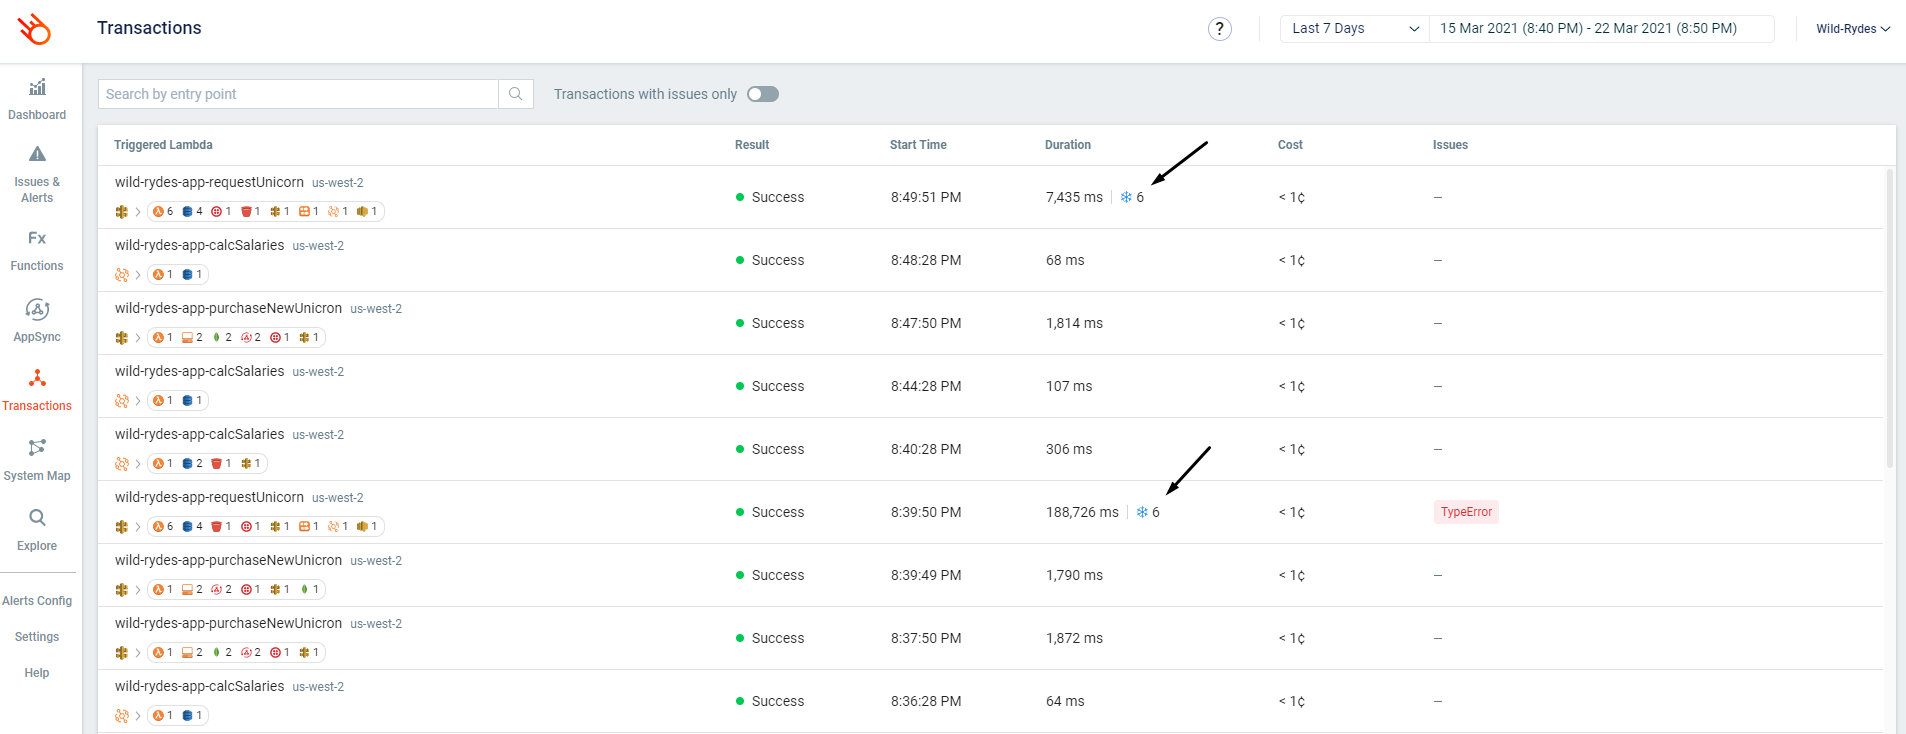The height and width of the screenshot is (734, 1906).
Task: Open the System Map icon
Action: (x=37, y=447)
